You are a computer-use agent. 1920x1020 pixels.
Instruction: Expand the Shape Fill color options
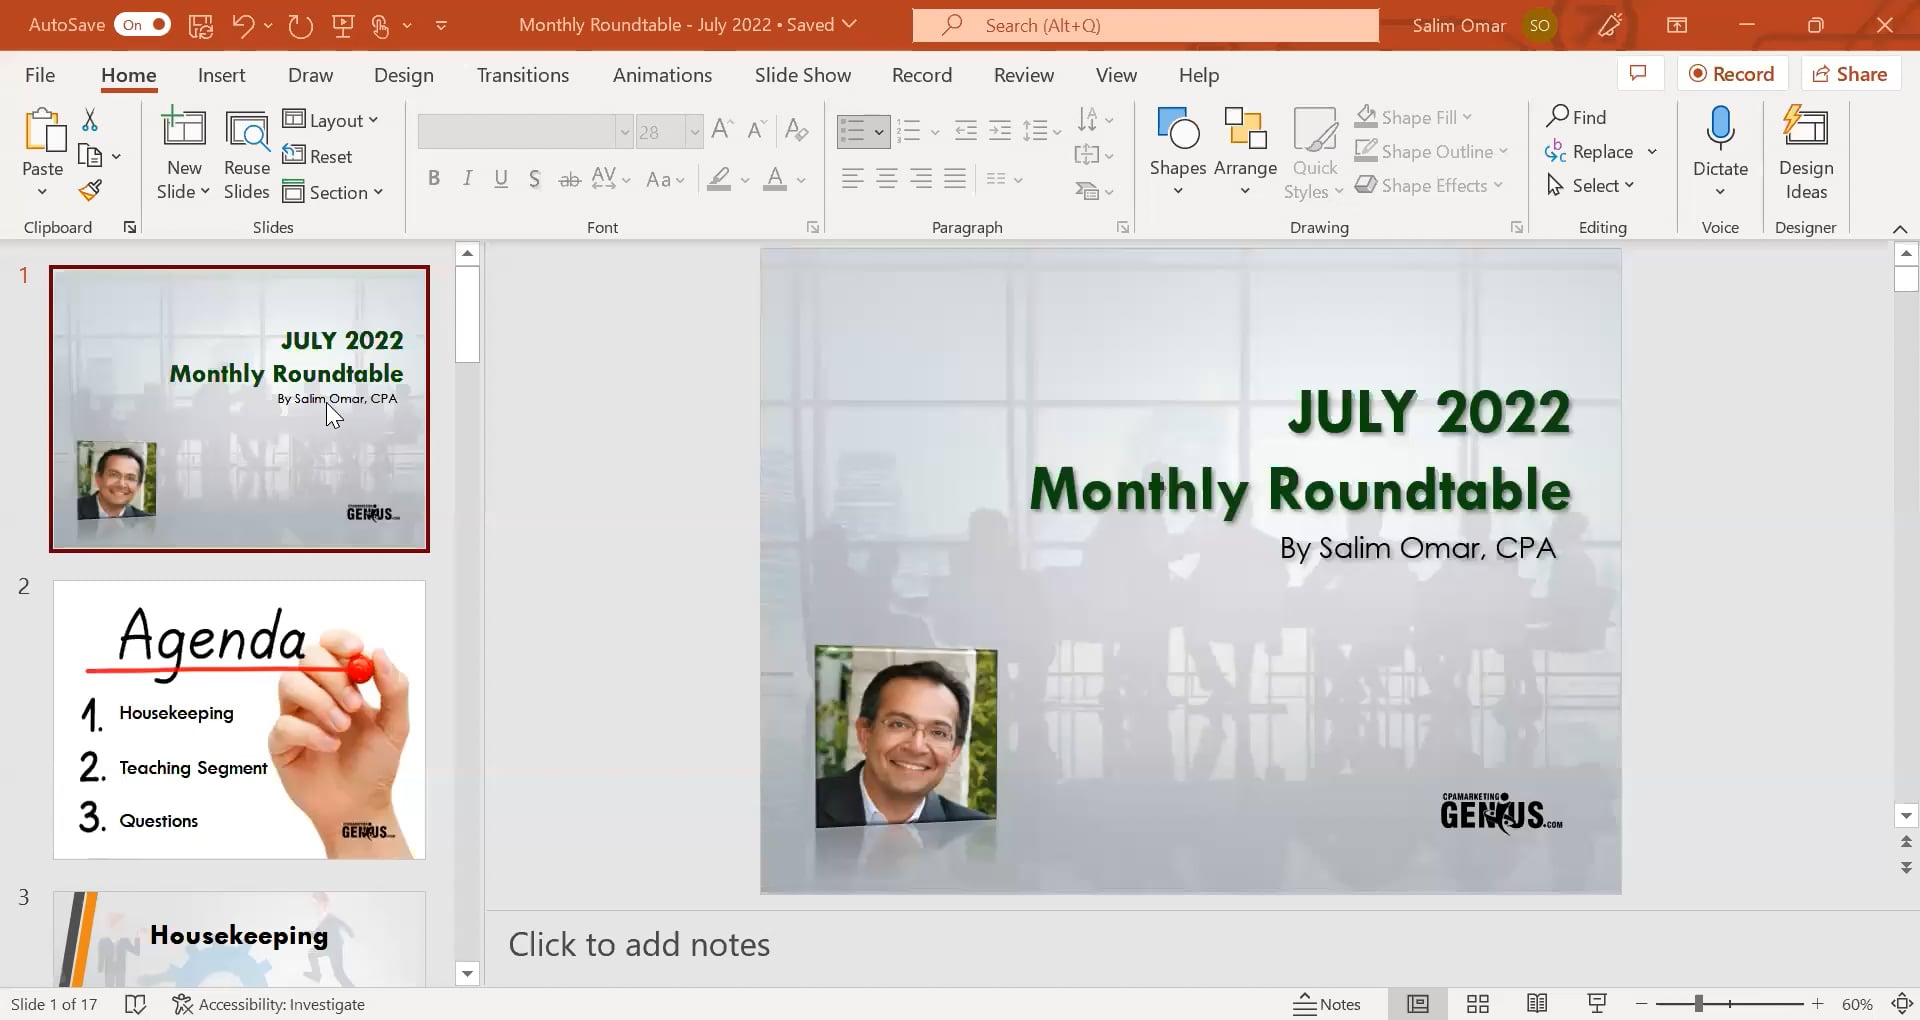coord(1466,117)
